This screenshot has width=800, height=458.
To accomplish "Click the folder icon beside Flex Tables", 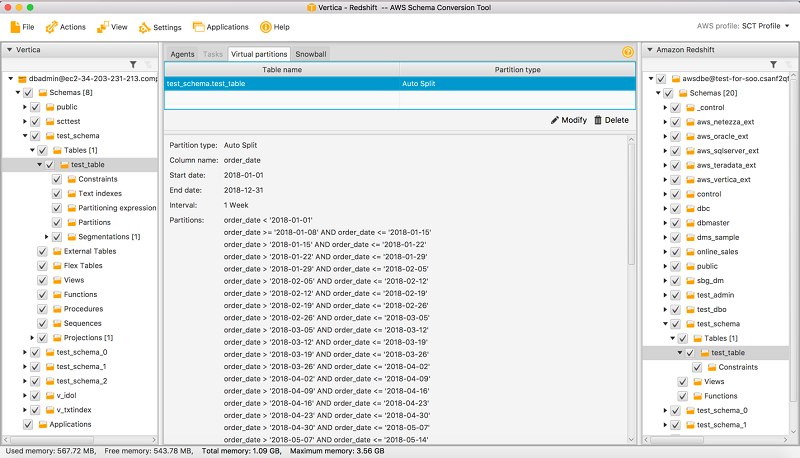I will (58, 265).
